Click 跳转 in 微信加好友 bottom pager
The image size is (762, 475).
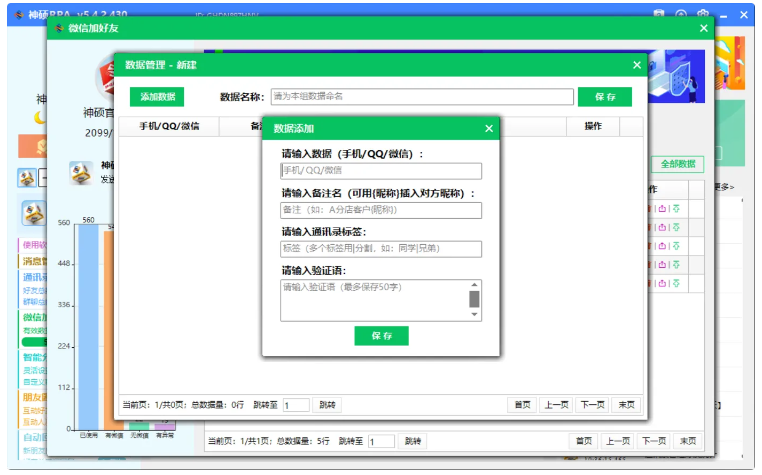tap(413, 441)
